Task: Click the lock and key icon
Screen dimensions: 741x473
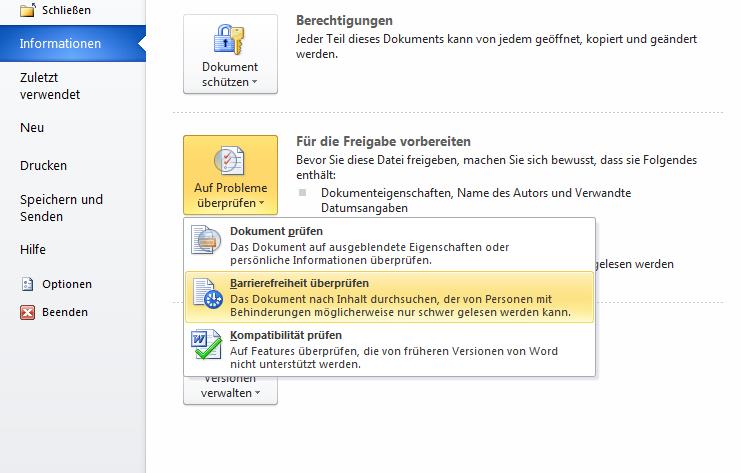Action: [x=230, y=40]
